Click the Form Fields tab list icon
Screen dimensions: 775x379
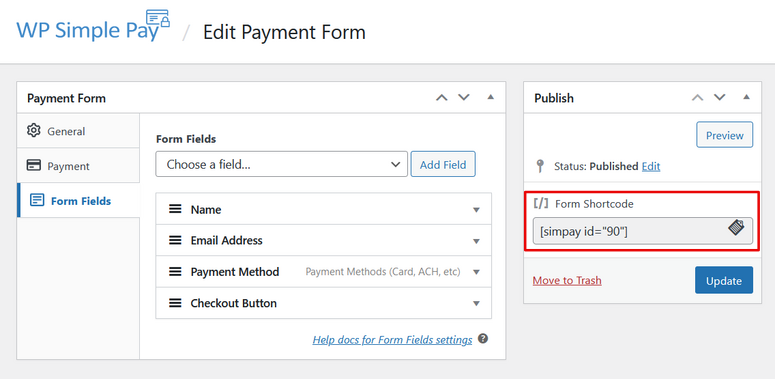pos(37,200)
